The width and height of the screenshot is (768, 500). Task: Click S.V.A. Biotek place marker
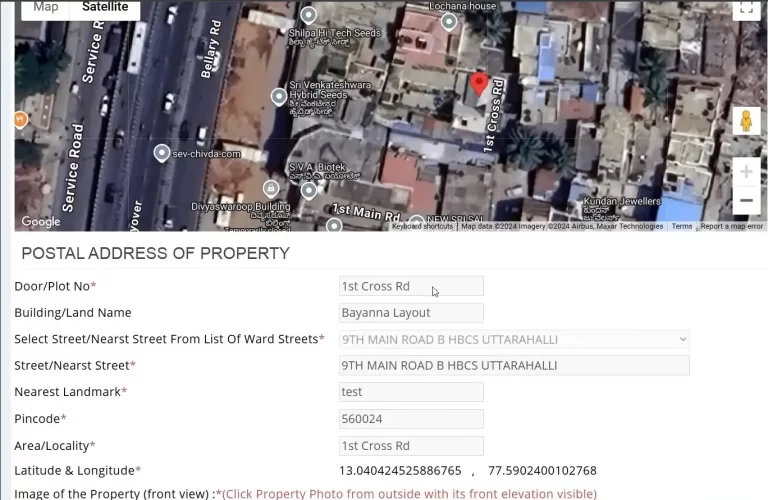tap(309, 190)
